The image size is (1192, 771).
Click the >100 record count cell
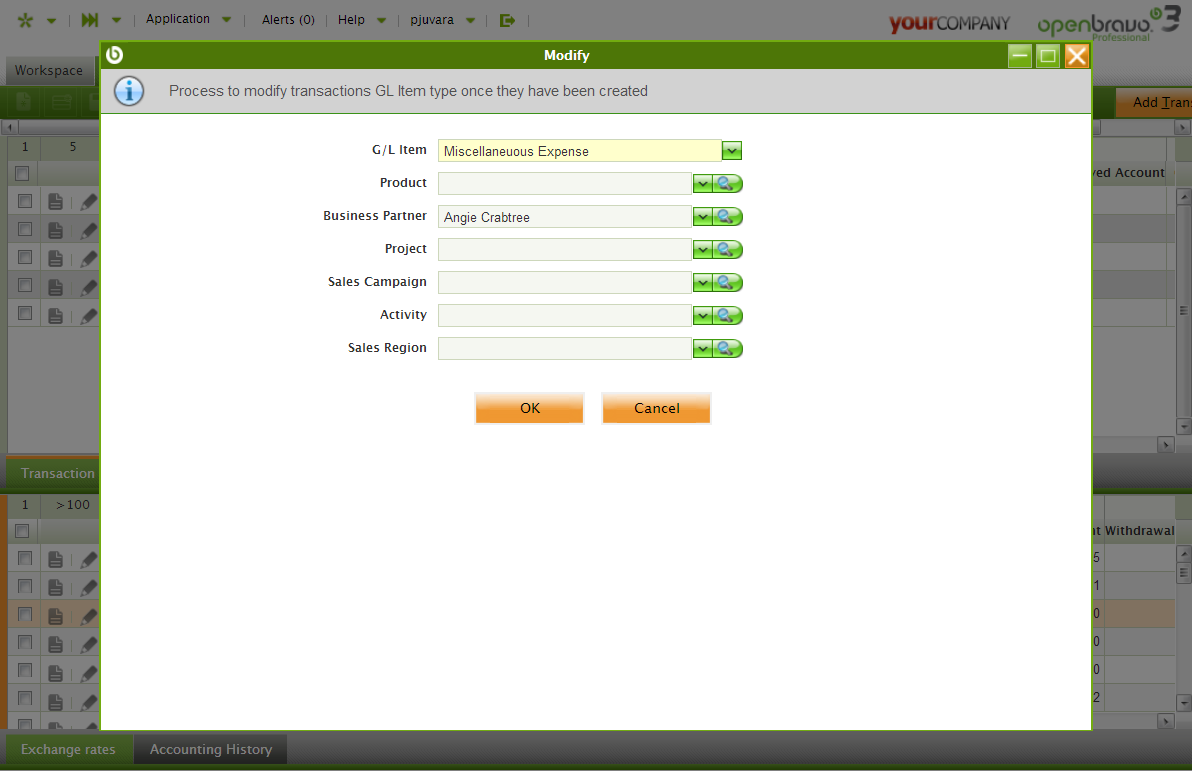[x=73, y=504]
